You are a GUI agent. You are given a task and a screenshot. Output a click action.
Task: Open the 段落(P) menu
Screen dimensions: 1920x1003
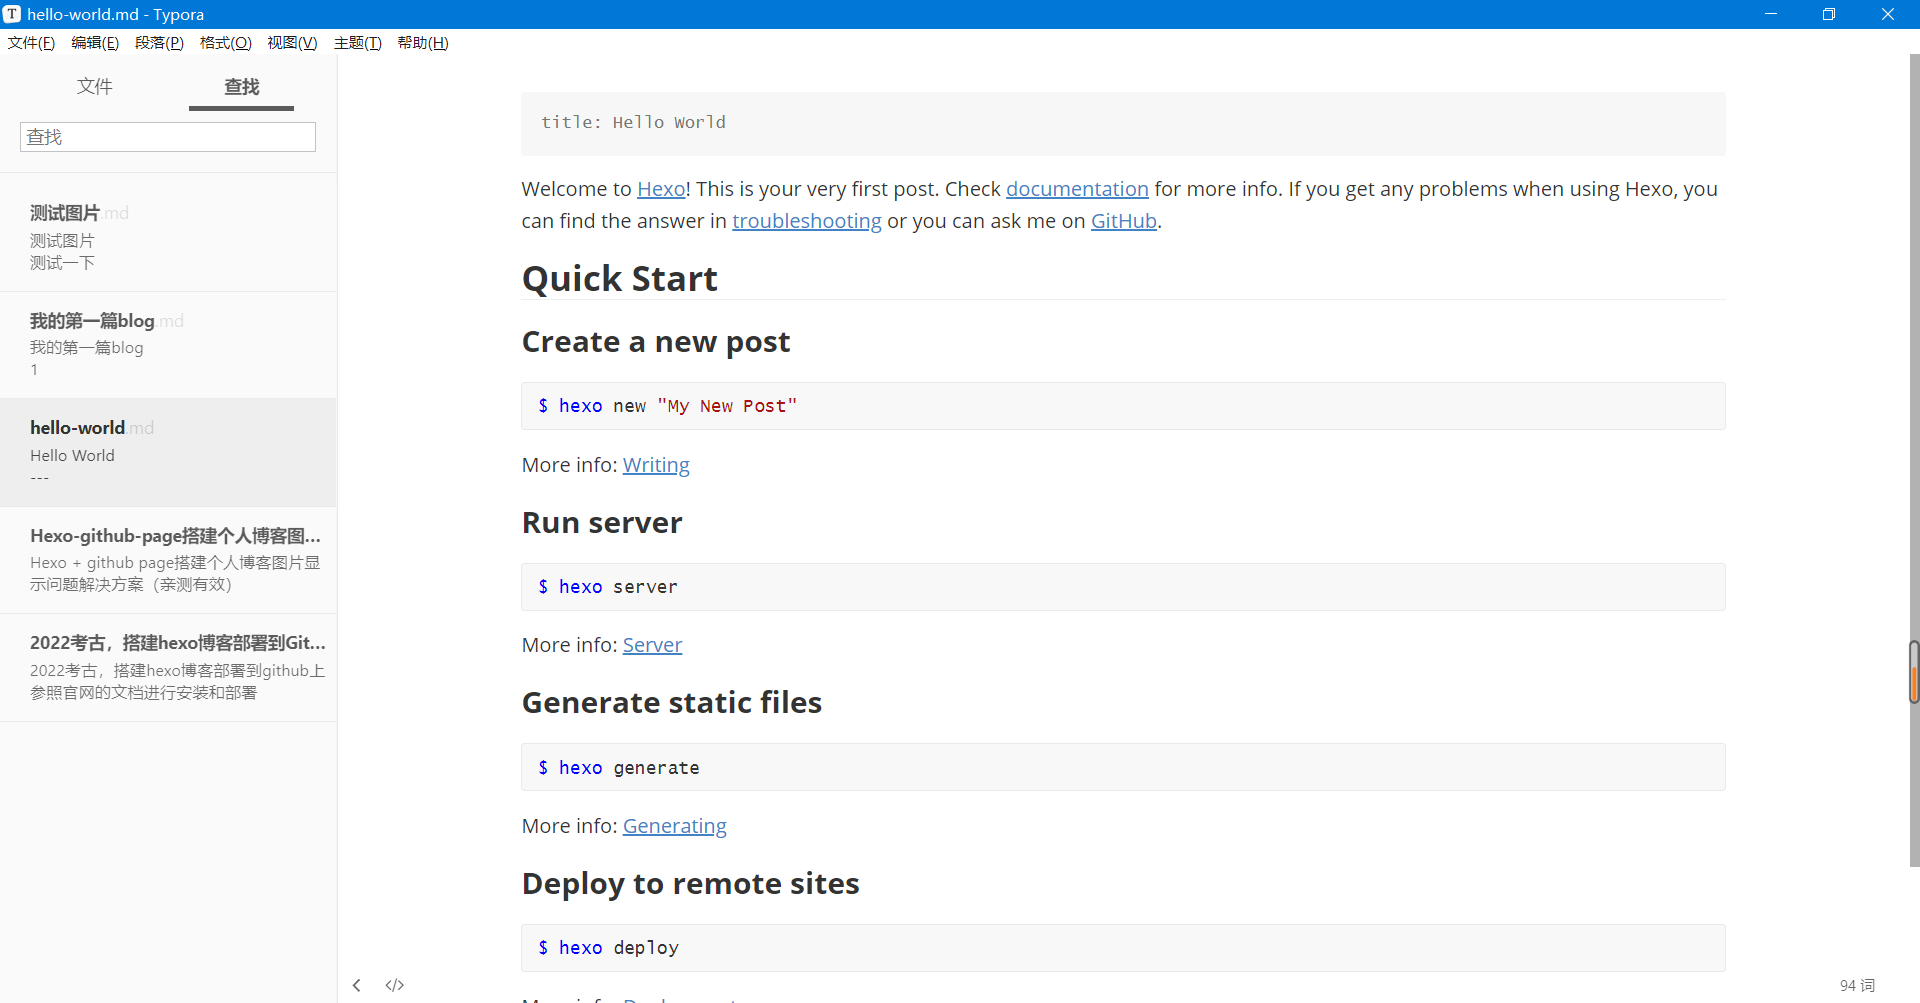[159, 43]
